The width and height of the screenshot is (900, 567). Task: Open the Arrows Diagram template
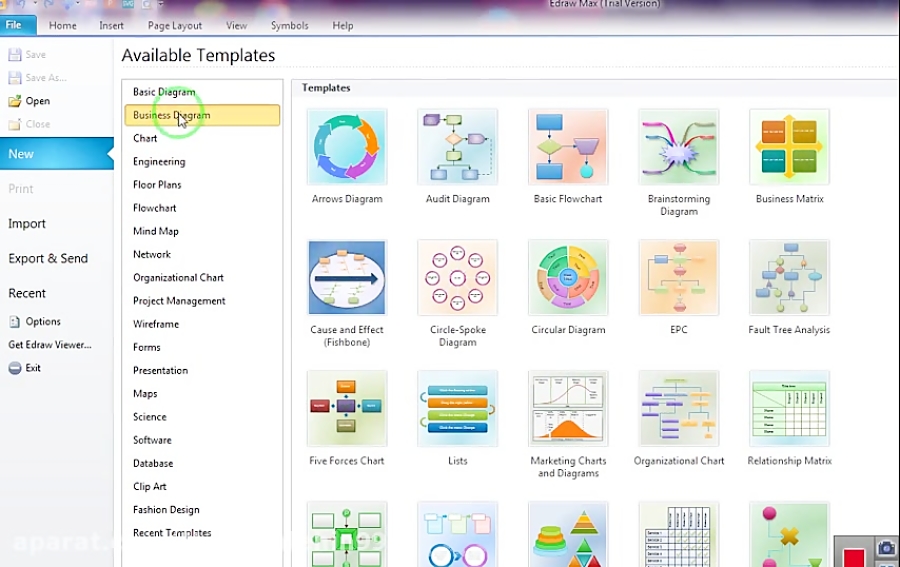[x=347, y=148]
